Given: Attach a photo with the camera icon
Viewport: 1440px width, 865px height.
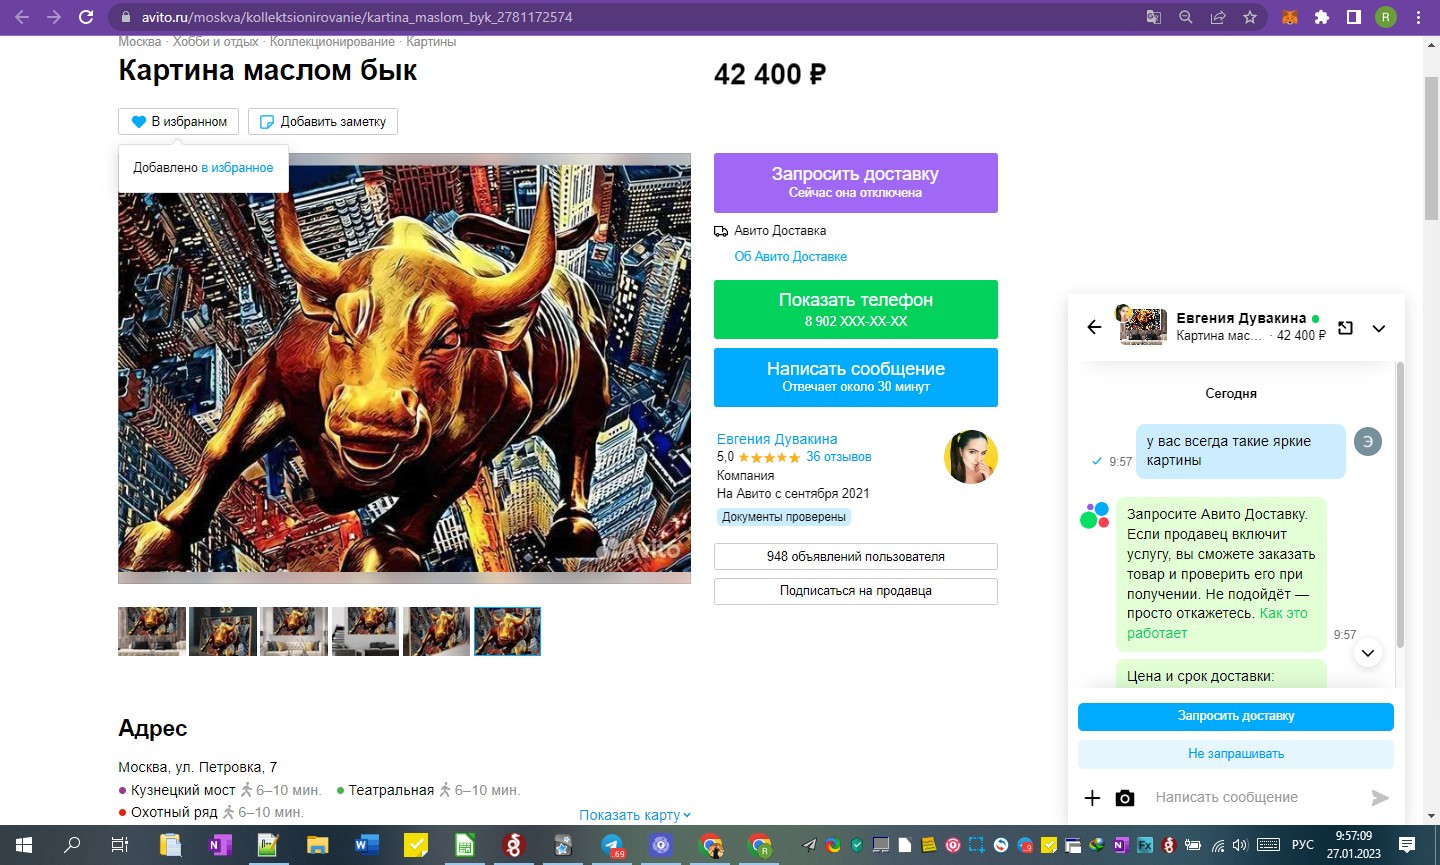Looking at the screenshot, I should click(1125, 797).
